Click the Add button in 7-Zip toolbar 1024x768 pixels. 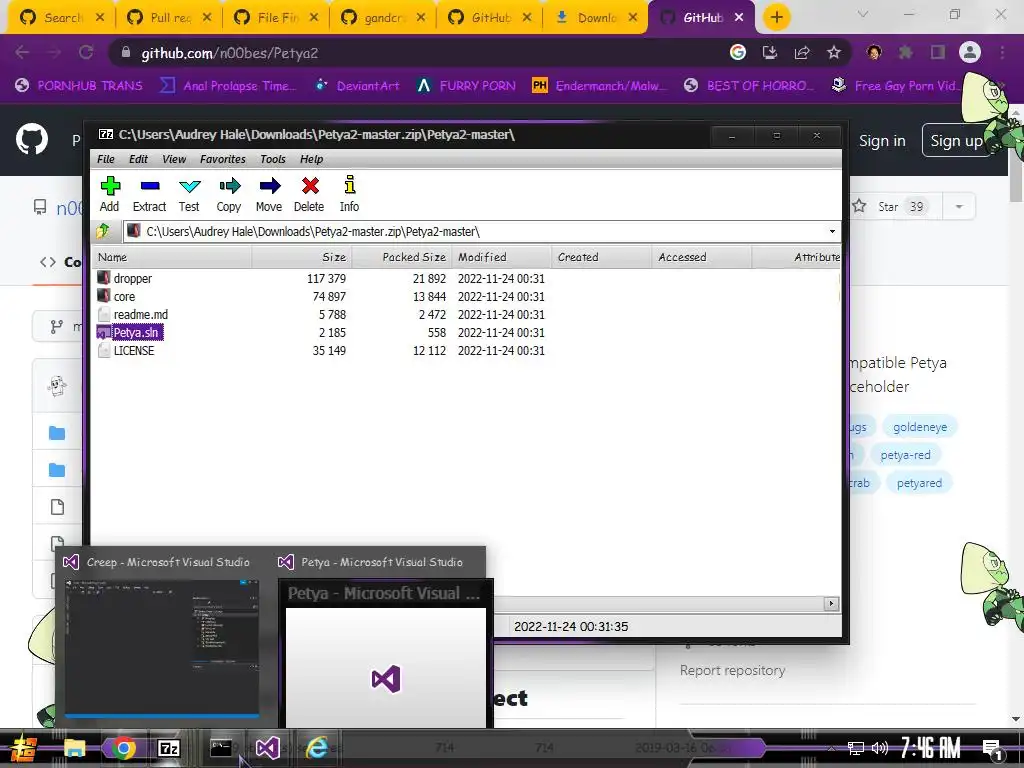click(x=110, y=194)
